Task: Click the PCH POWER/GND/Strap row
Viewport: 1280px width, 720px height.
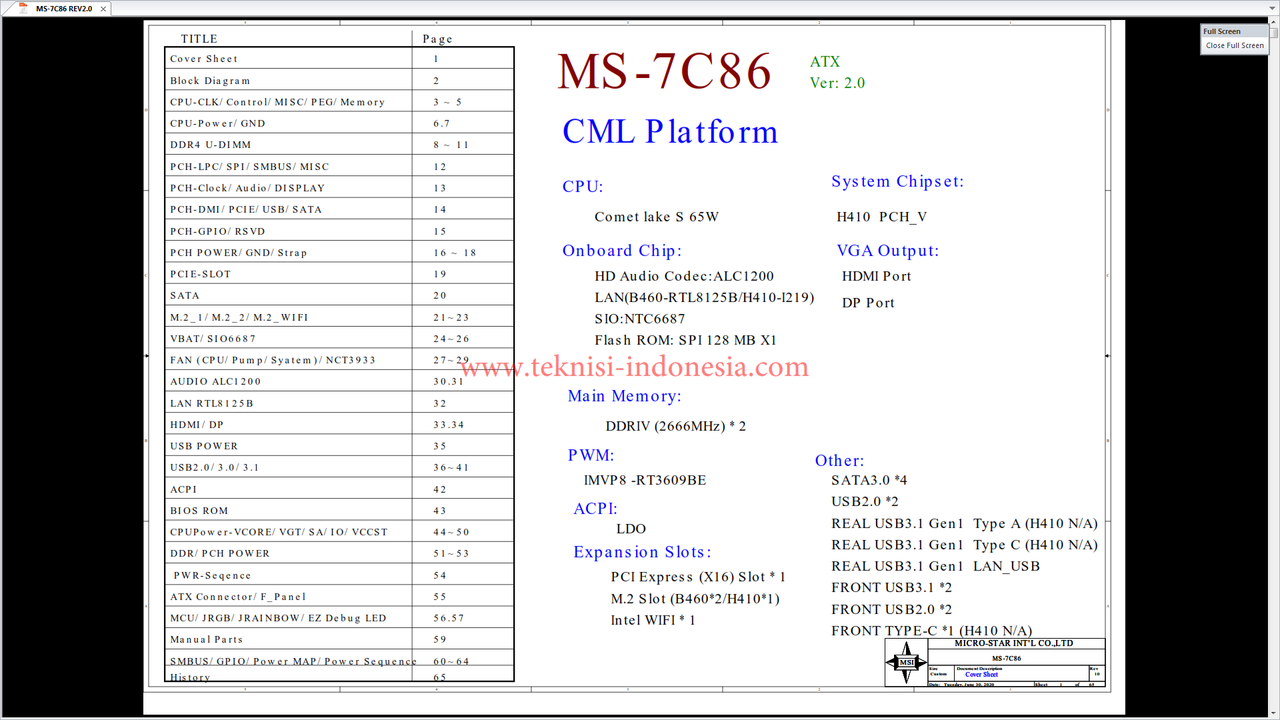Action: click(x=339, y=252)
